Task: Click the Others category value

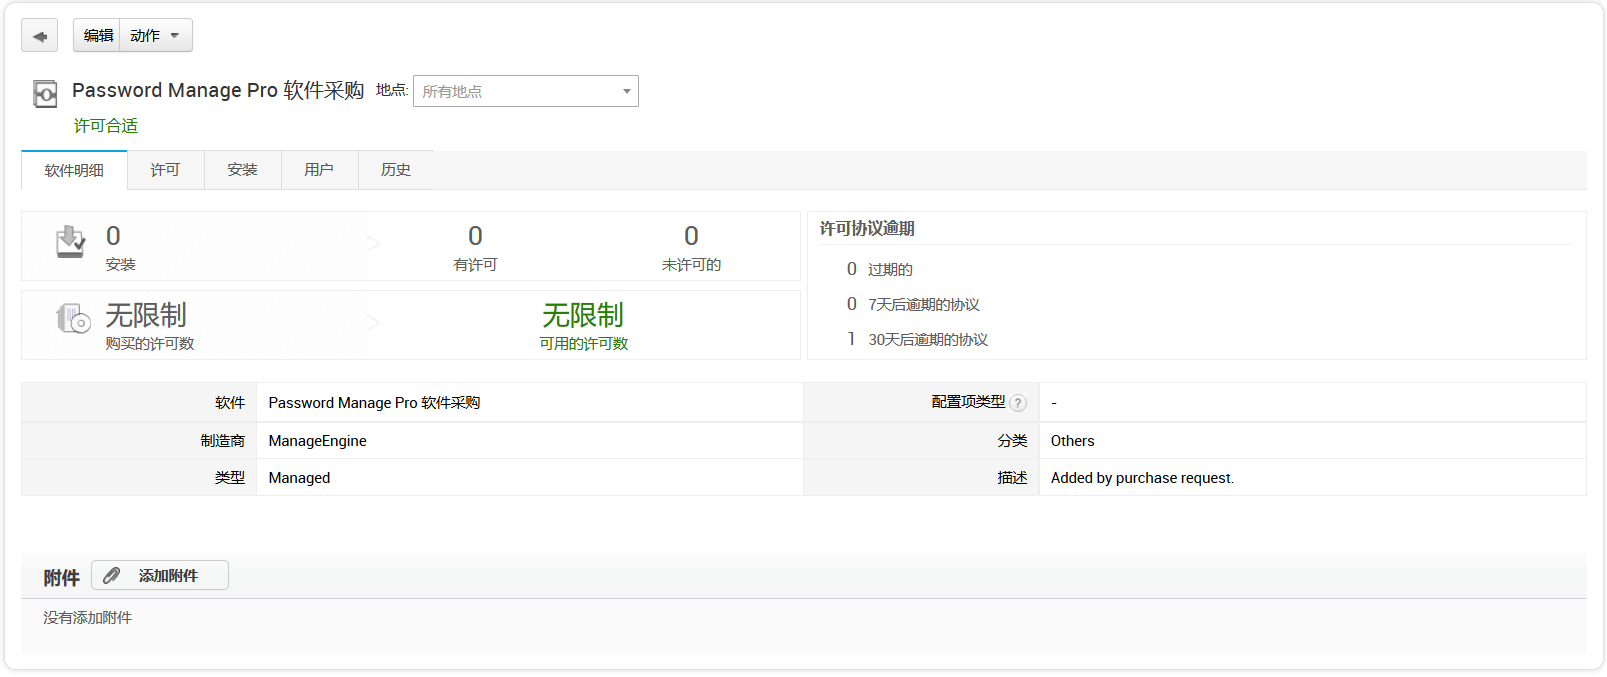Action: point(1072,441)
